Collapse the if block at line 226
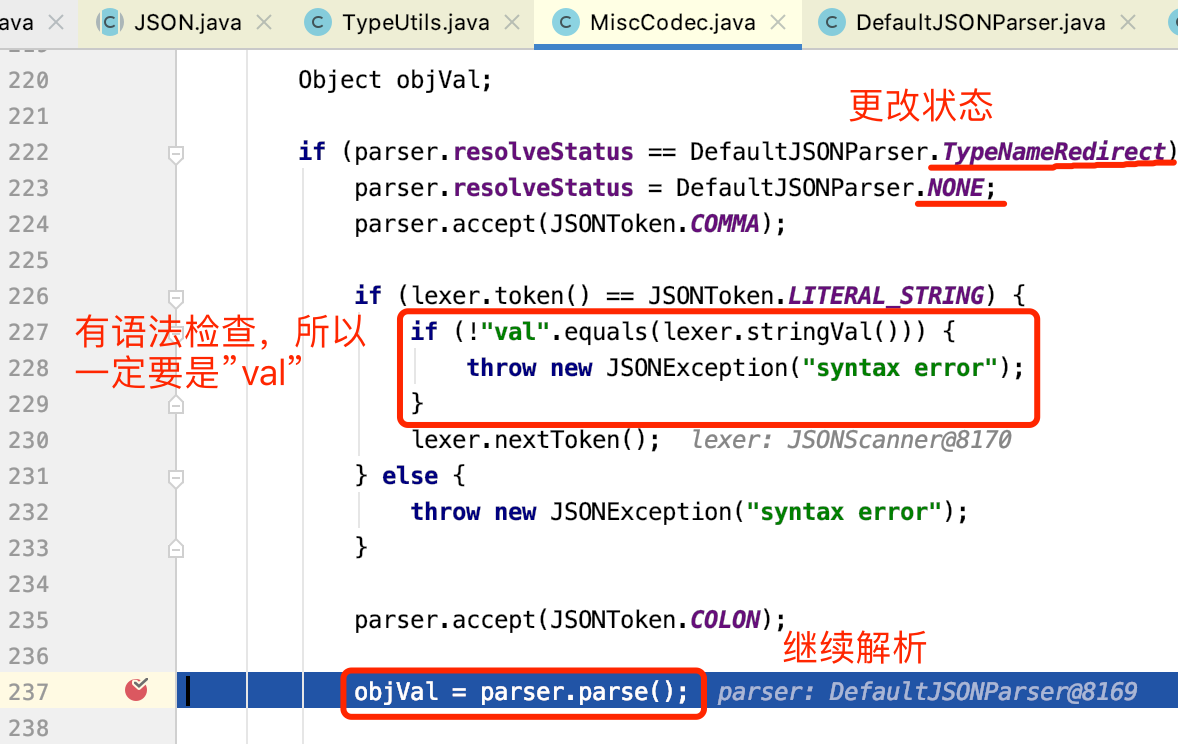The height and width of the screenshot is (744, 1178). coord(176,298)
